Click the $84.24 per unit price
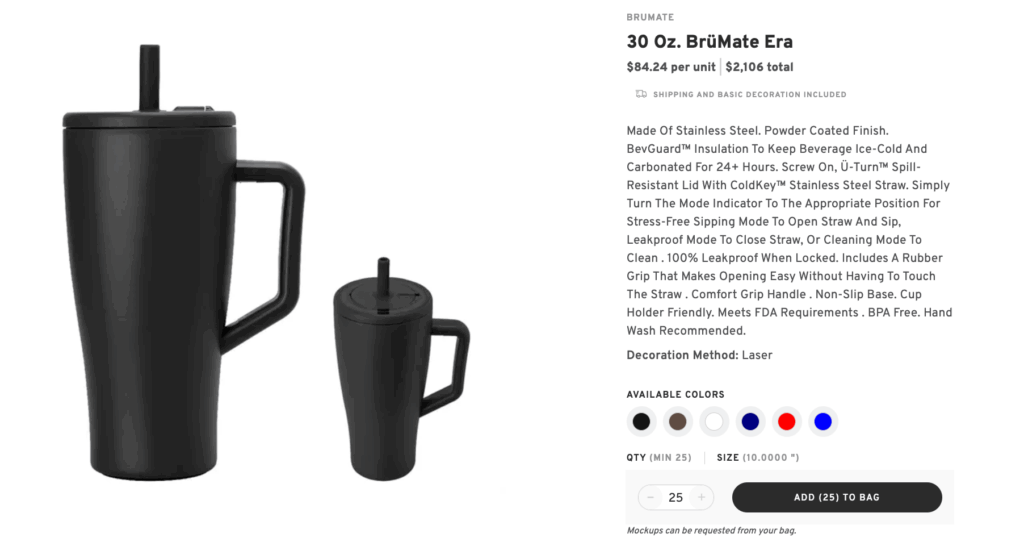This screenshot has height=542, width=1024. [x=671, y=67]
